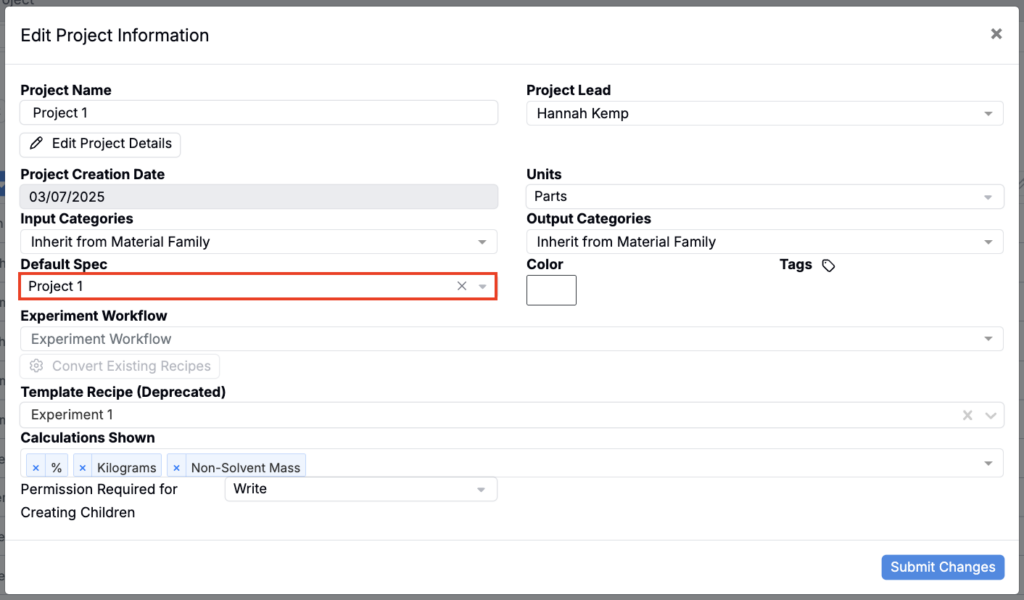The width and height of the screenshot is (1024, 600).
Task: Expand the Input Categories dropdown
Action: (258, 242)
